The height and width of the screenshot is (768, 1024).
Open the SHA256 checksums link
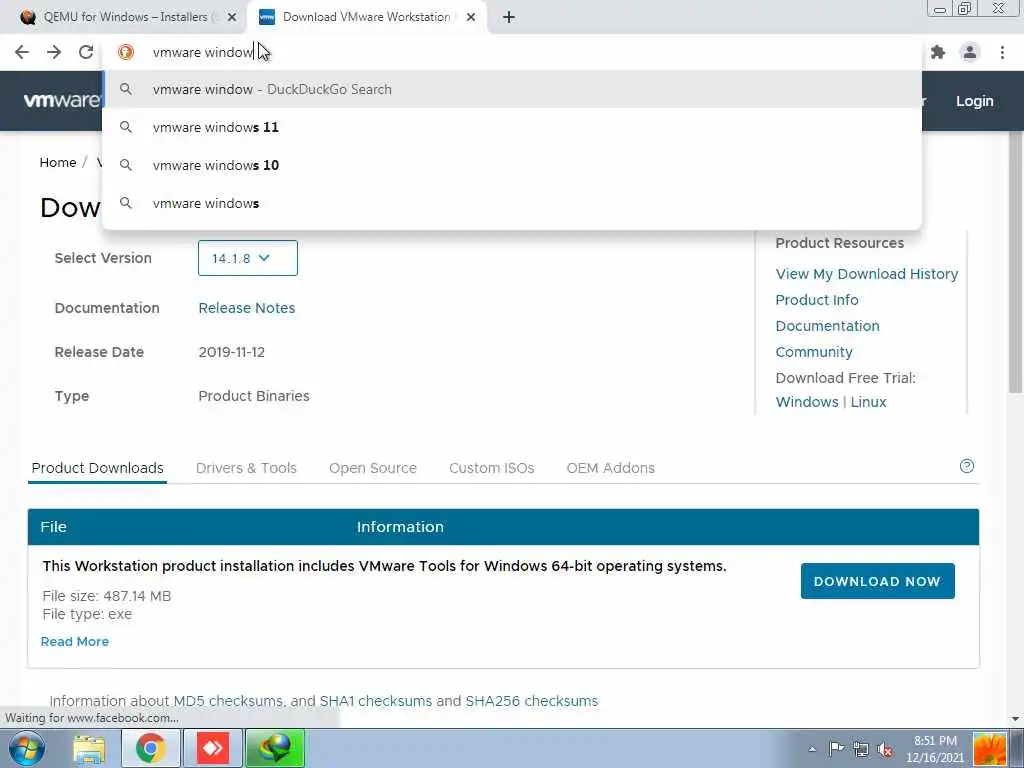click(x=532, y=701)
